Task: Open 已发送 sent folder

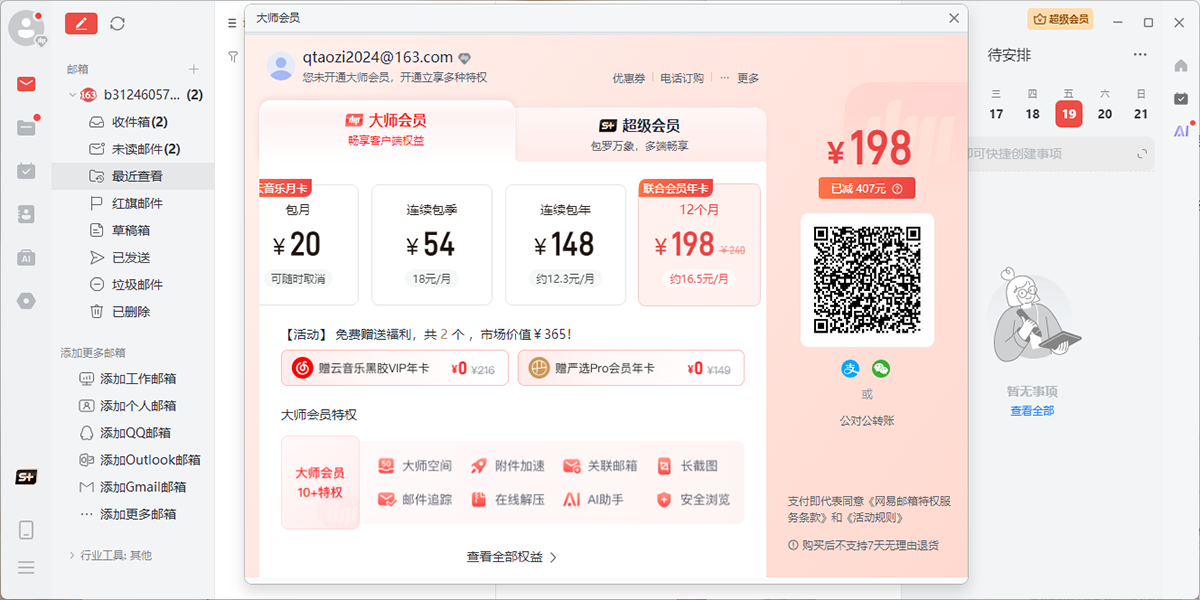Action: pos(133,257)
